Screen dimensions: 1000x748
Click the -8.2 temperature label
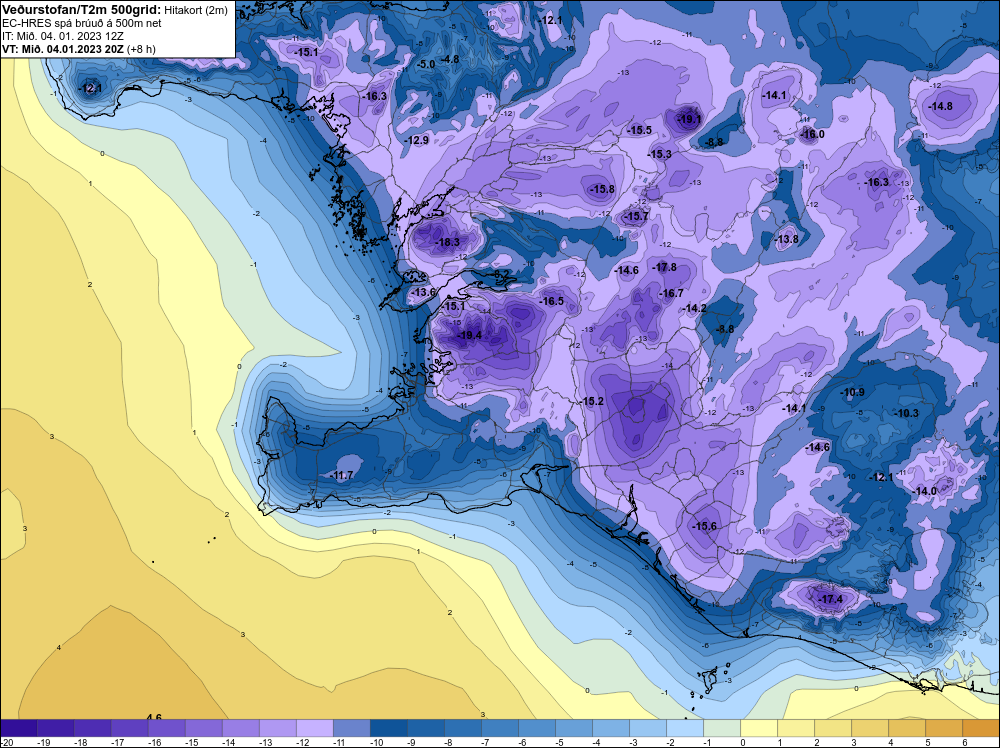pyautogui.click(x=501, y=274)
